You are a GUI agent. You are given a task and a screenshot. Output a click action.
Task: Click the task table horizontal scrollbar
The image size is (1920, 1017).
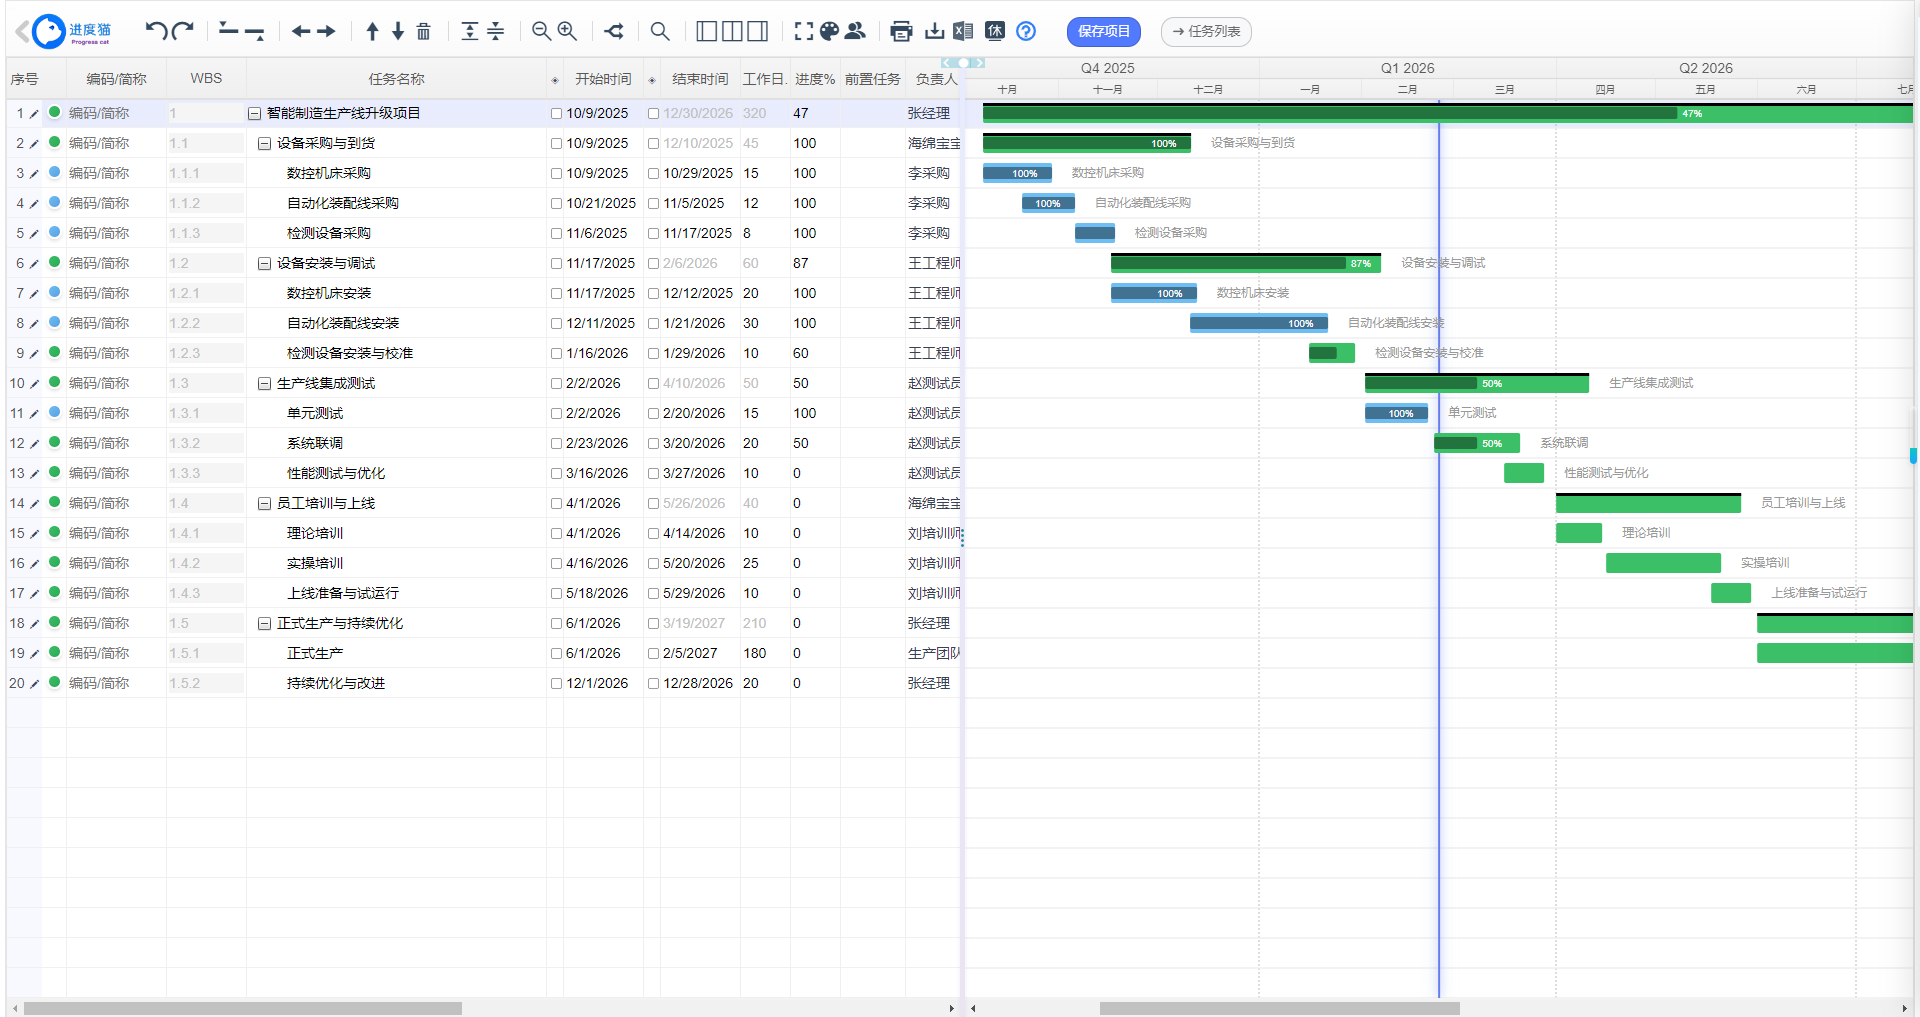pos(243,1008)
